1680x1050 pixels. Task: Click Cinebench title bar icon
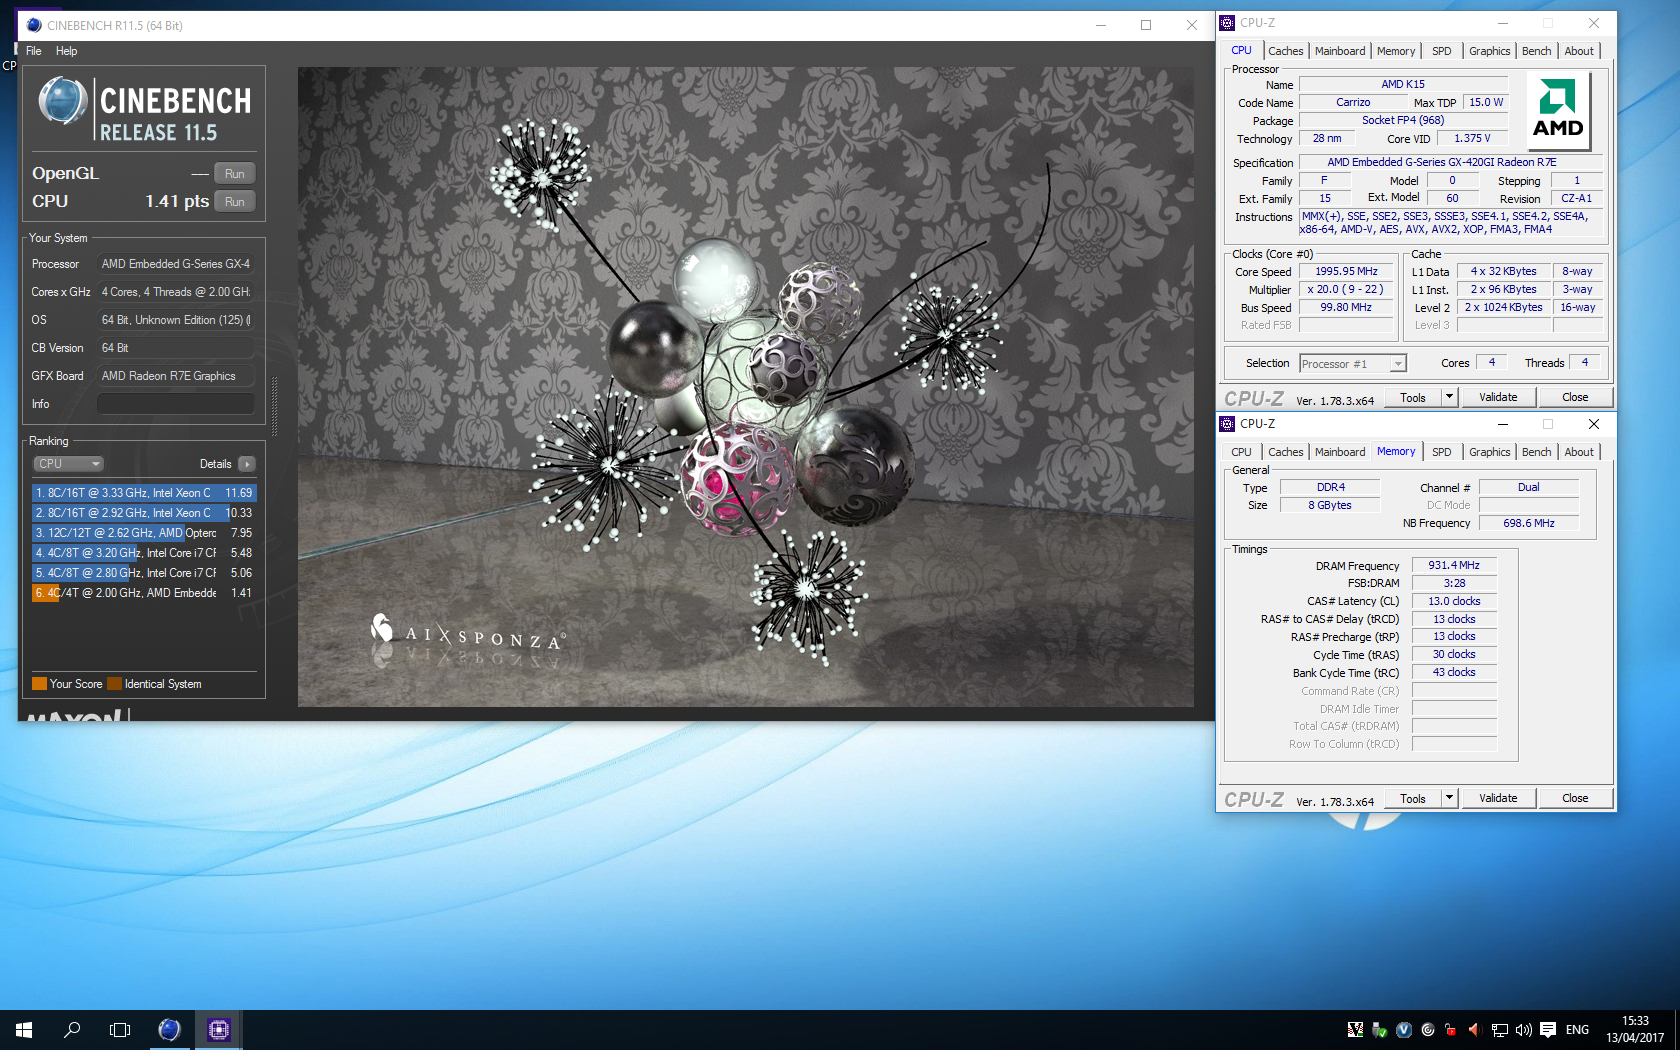pyautogui.click(x=34, y=25)
